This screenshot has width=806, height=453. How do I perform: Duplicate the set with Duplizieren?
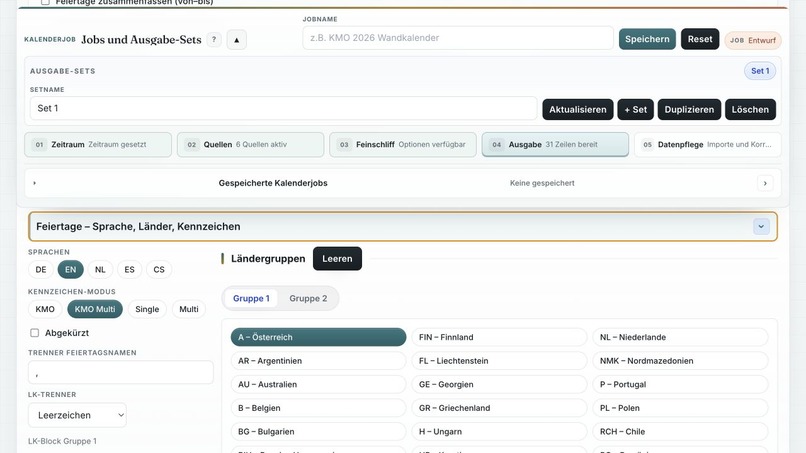[x=689, y=110]
